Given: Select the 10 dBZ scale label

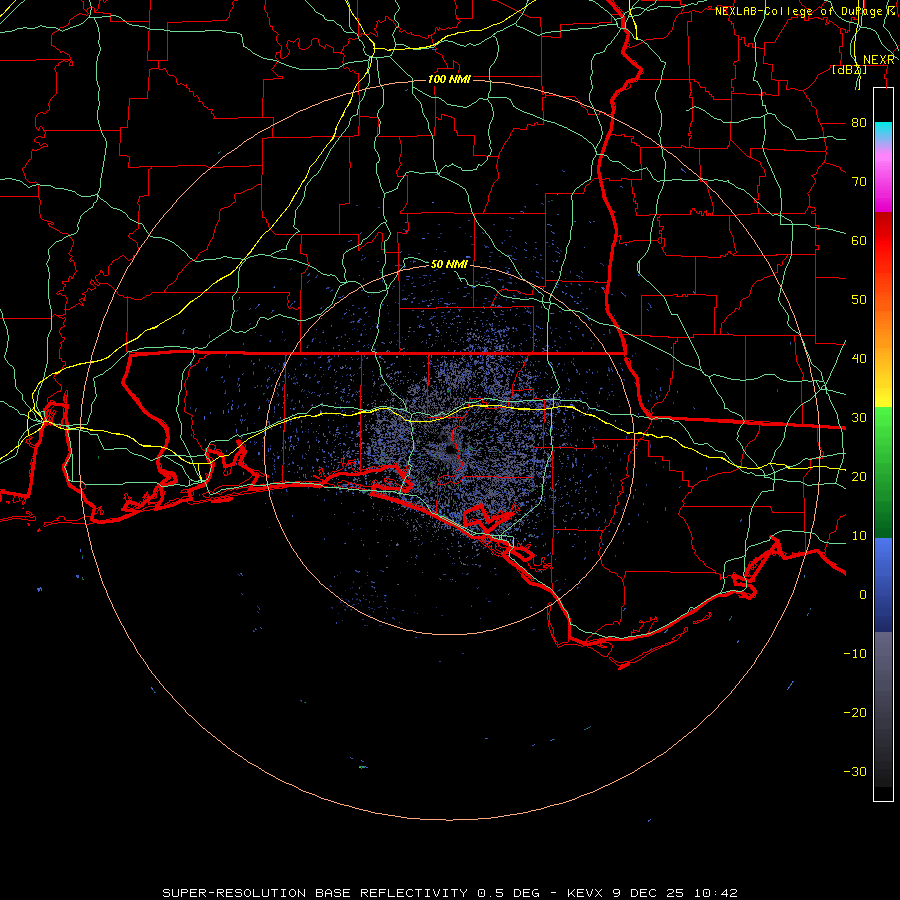Looking at the screenshot, I should click(859, 536).
